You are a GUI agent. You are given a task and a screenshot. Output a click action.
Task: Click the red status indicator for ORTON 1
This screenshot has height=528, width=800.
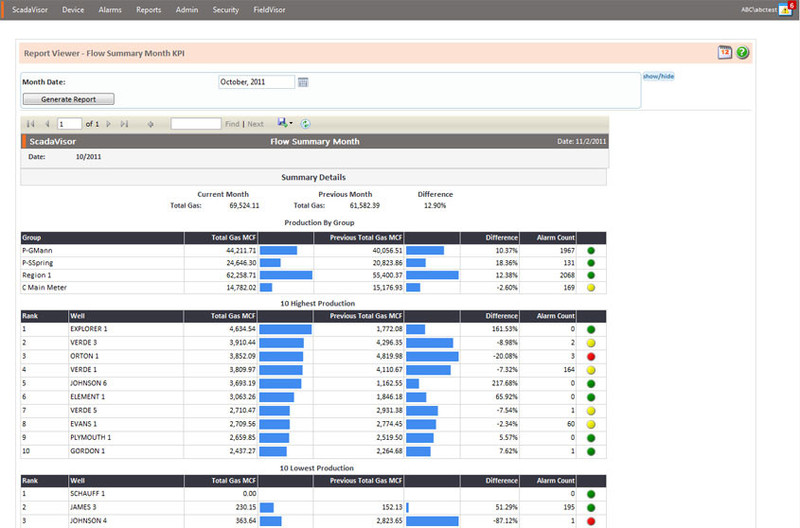(x=592, y=355)
